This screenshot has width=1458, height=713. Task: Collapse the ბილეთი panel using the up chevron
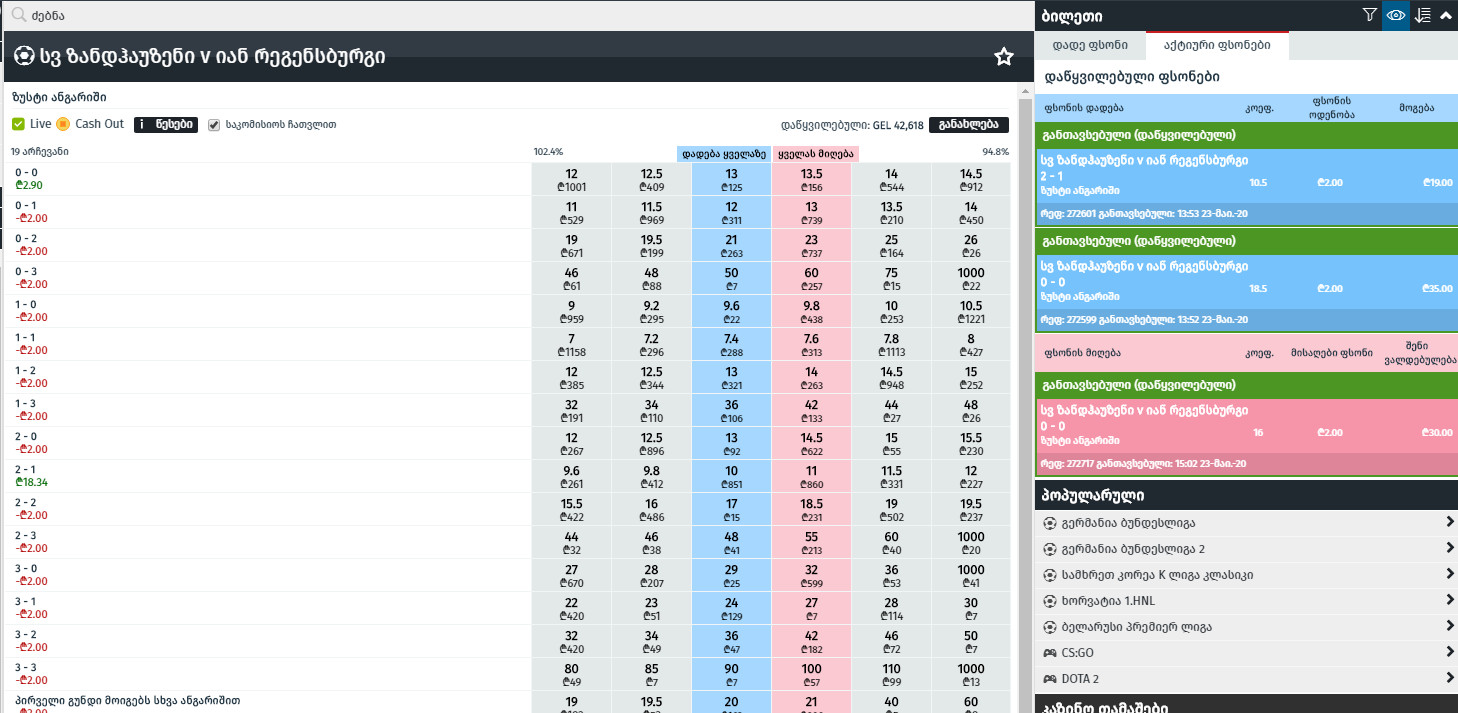(1446, 15)
